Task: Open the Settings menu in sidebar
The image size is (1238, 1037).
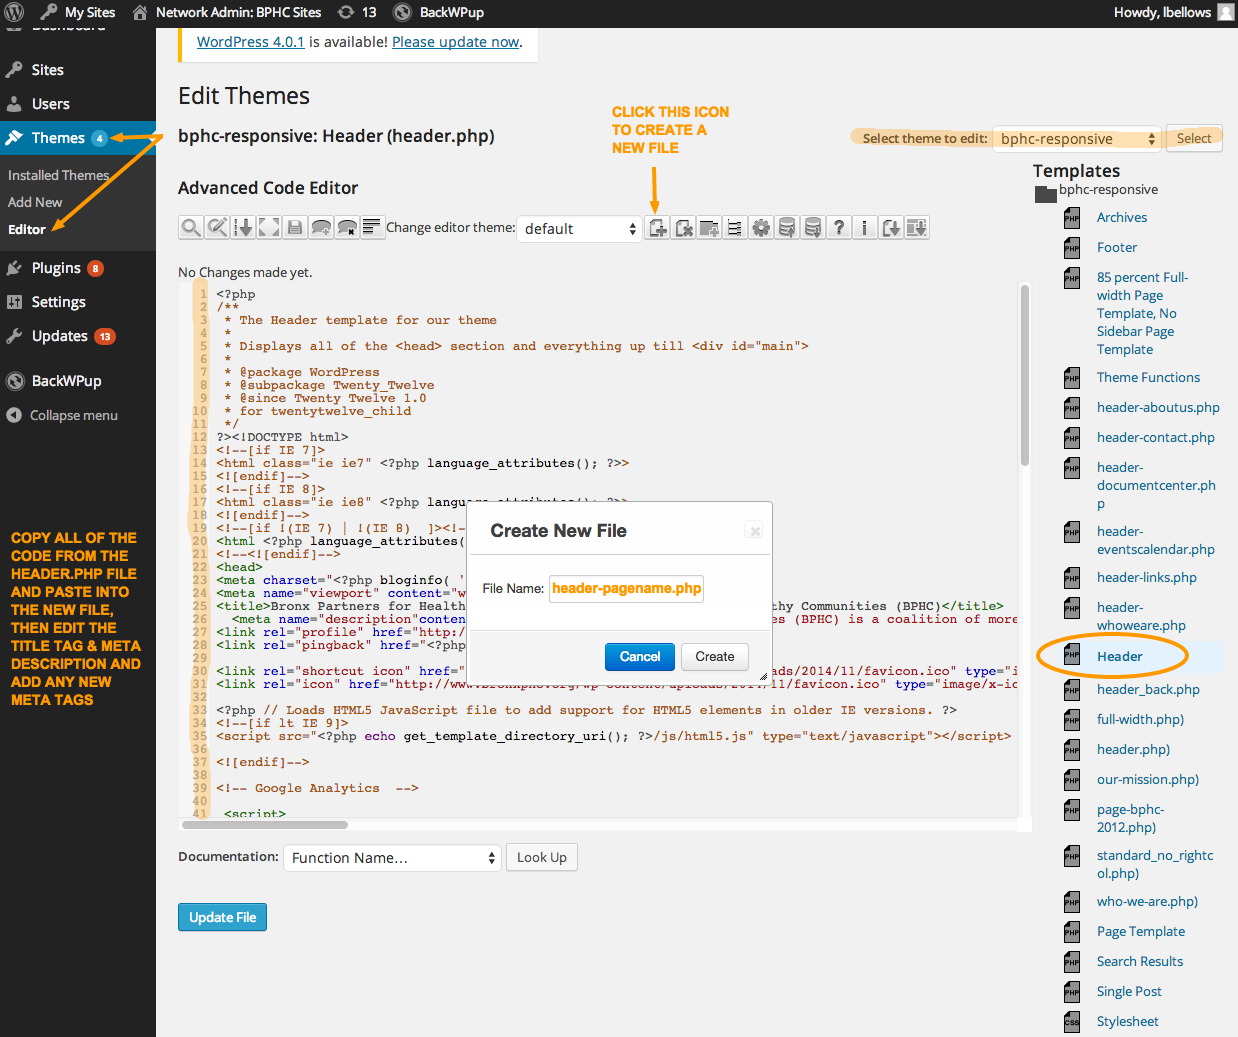Action: click(58, 302)
